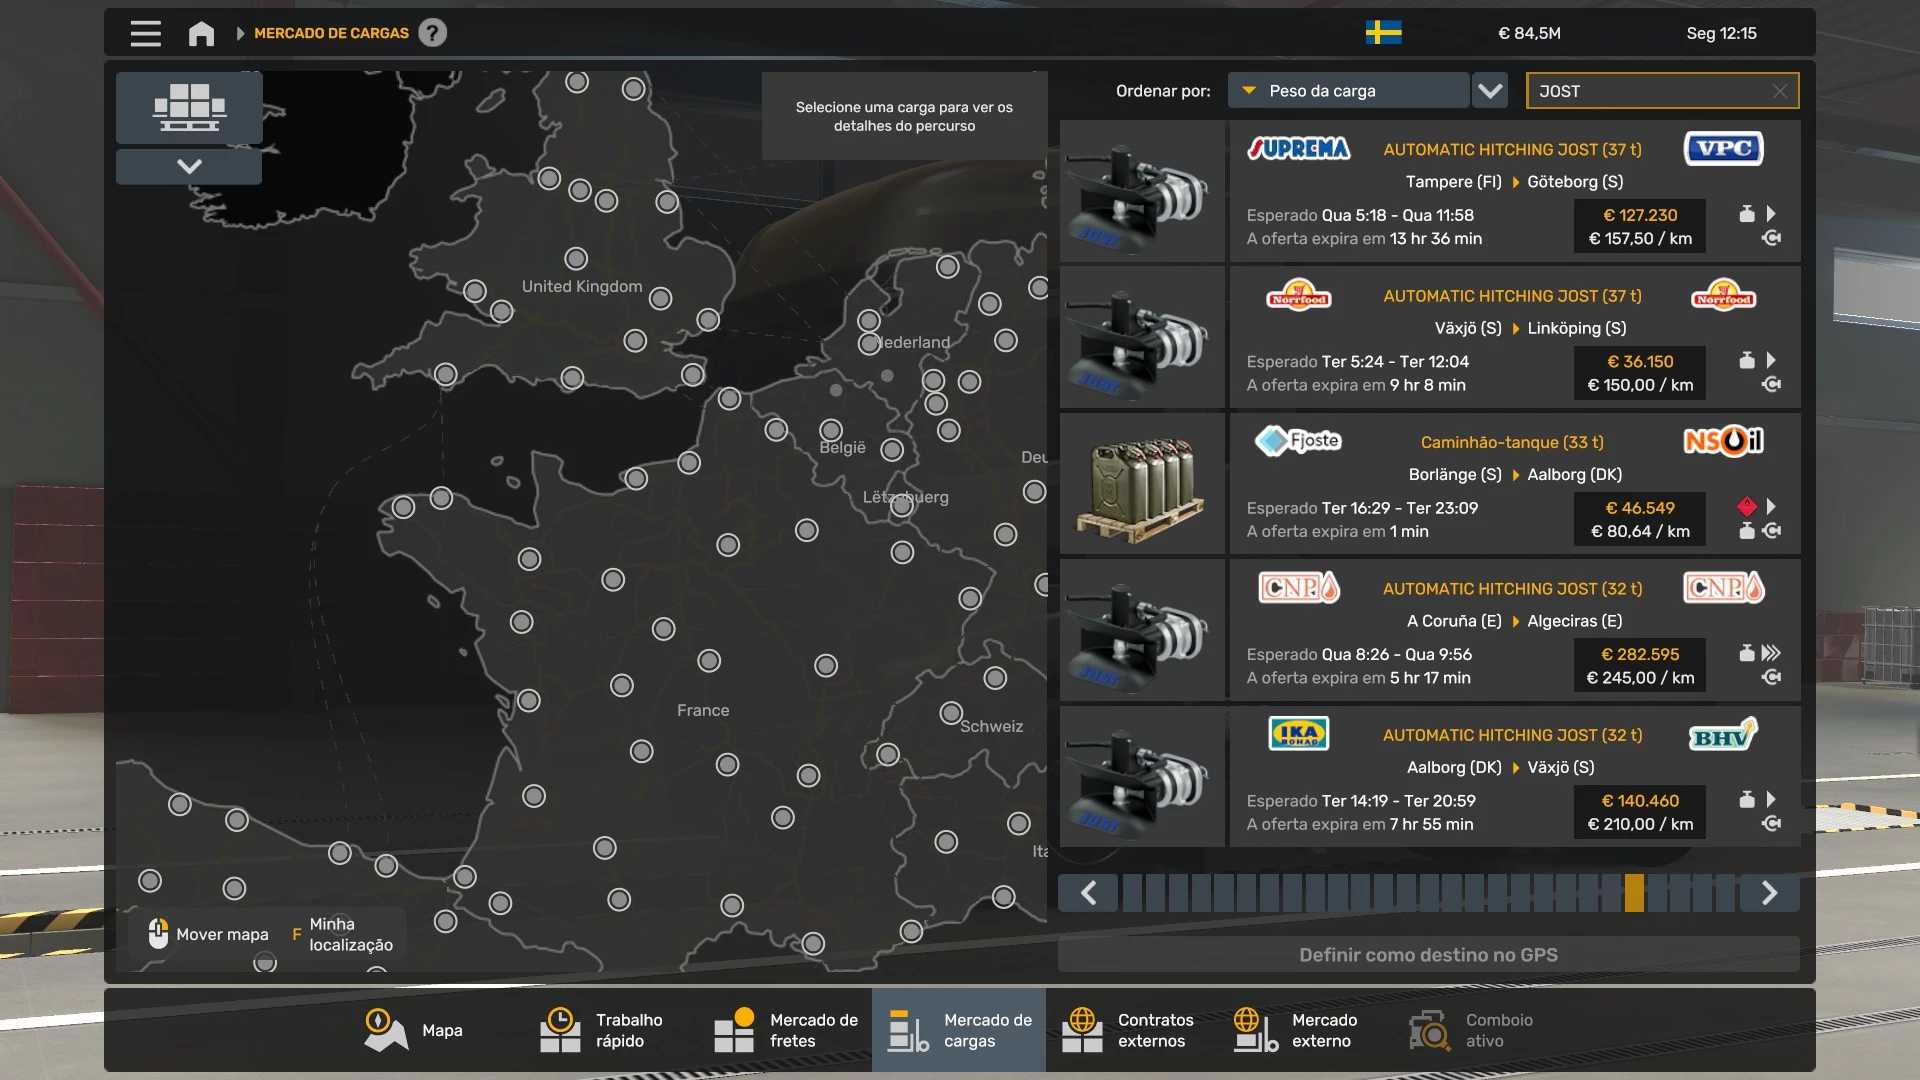Click the cargo pallet map filter icon

coord(189,107)
